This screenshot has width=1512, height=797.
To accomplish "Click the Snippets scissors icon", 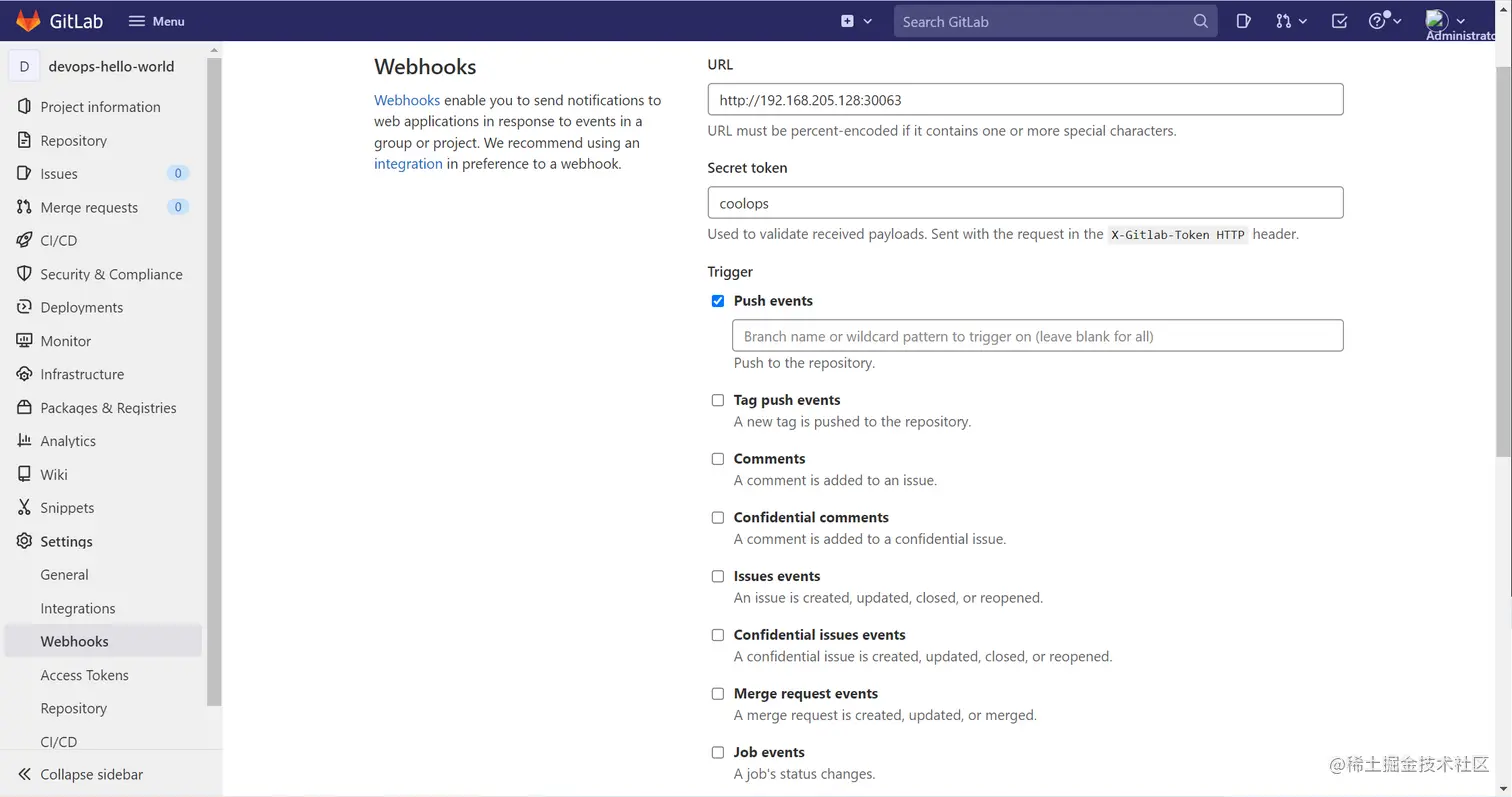I will tap(24, 507).
